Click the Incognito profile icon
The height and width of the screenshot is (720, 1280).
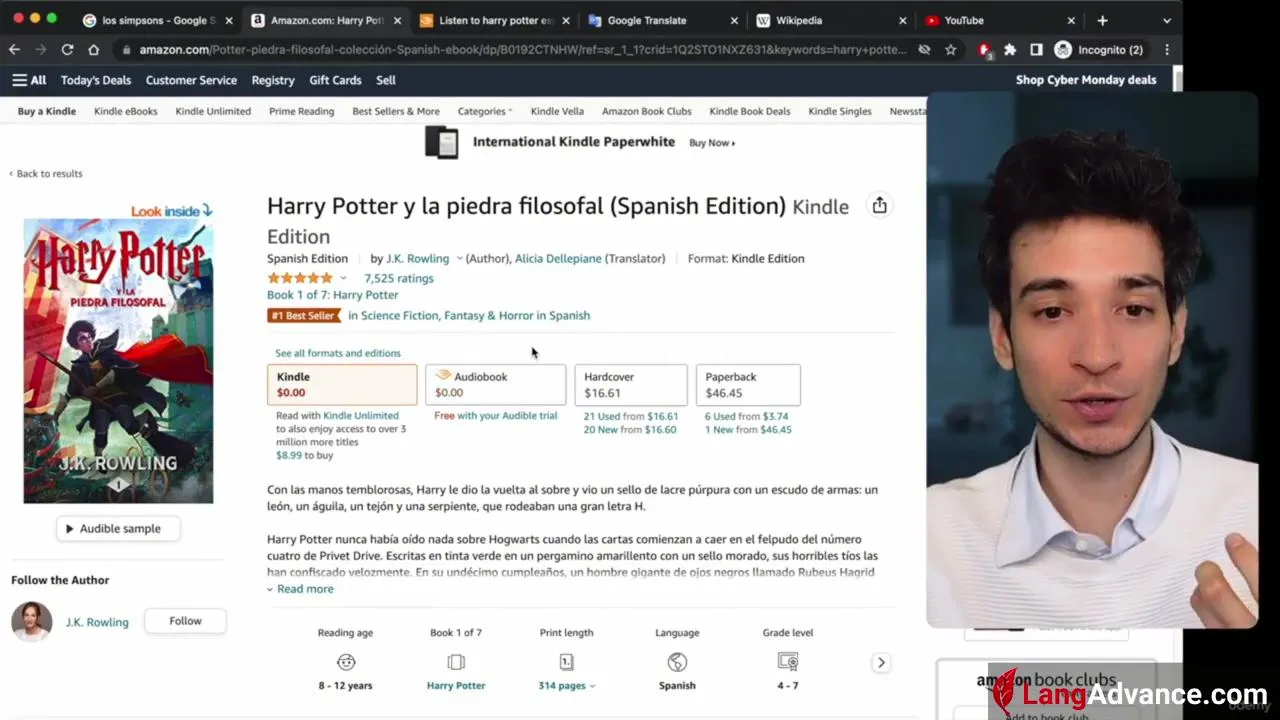tap(1063, 49)
